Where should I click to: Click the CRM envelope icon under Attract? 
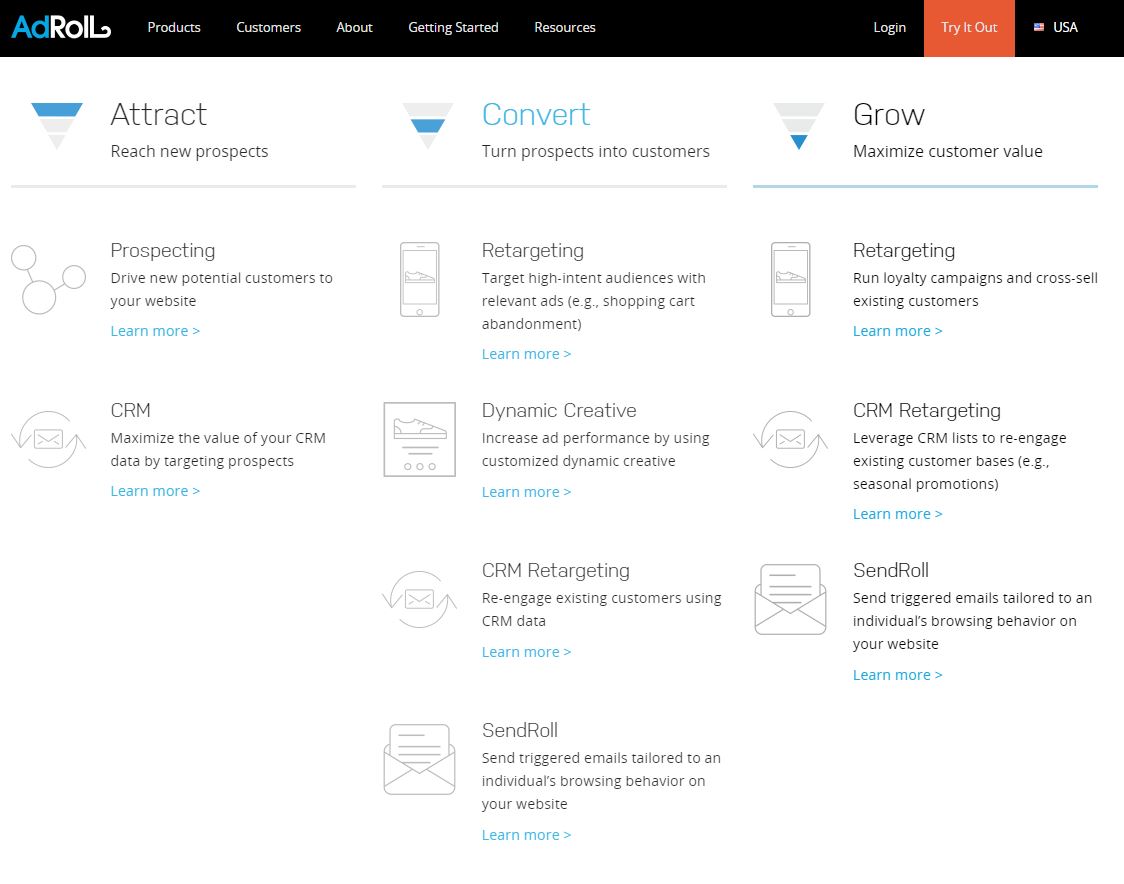click(x=47, y=439)
